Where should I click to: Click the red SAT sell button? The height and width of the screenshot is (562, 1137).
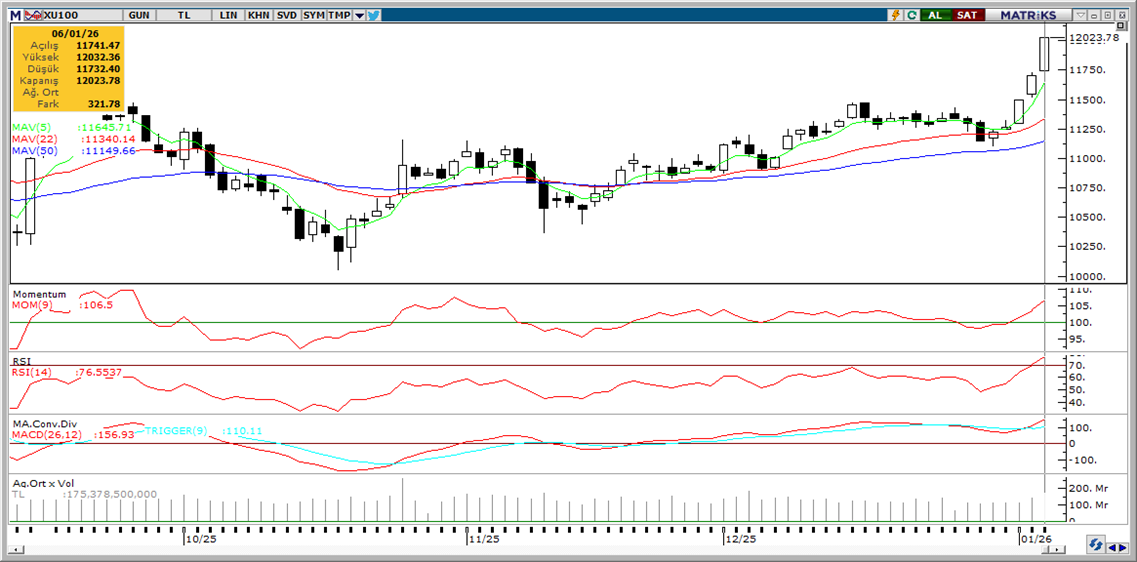(x=967, y=15)
